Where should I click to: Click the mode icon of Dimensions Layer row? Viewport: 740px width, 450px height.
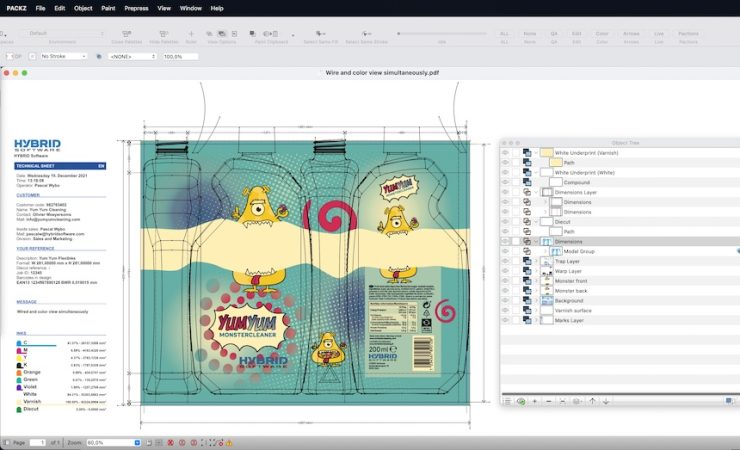coord(527,192)
